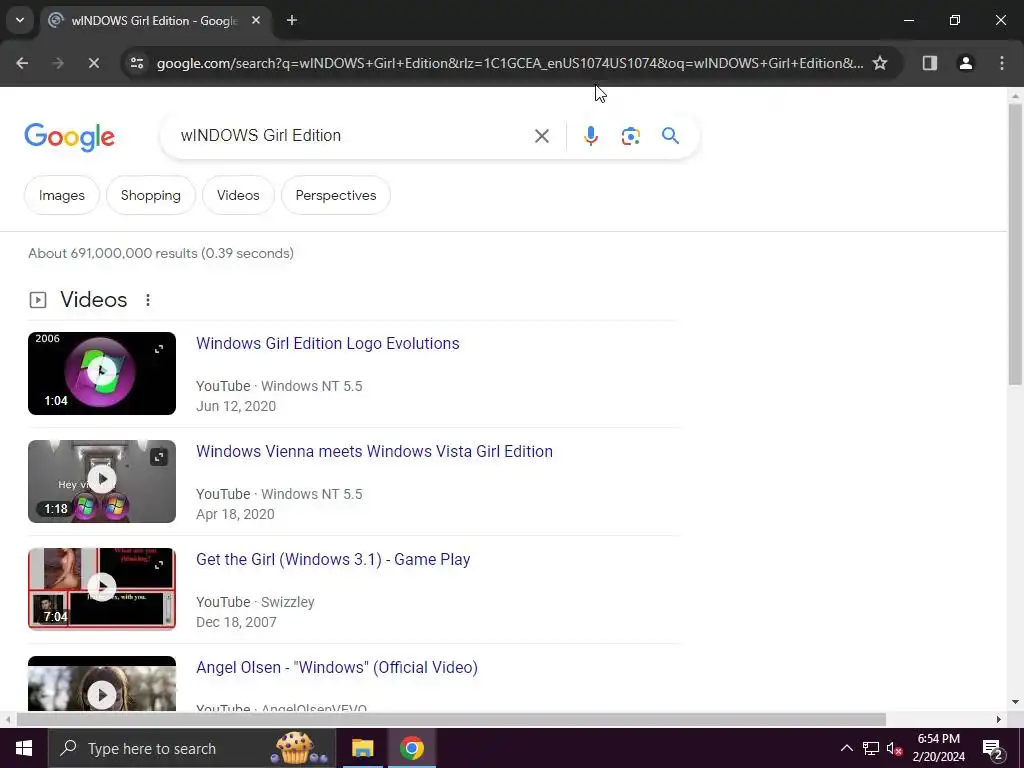Expand the Get the Girl video preview
Screen dimensions: 1024x768
(159, 565)
